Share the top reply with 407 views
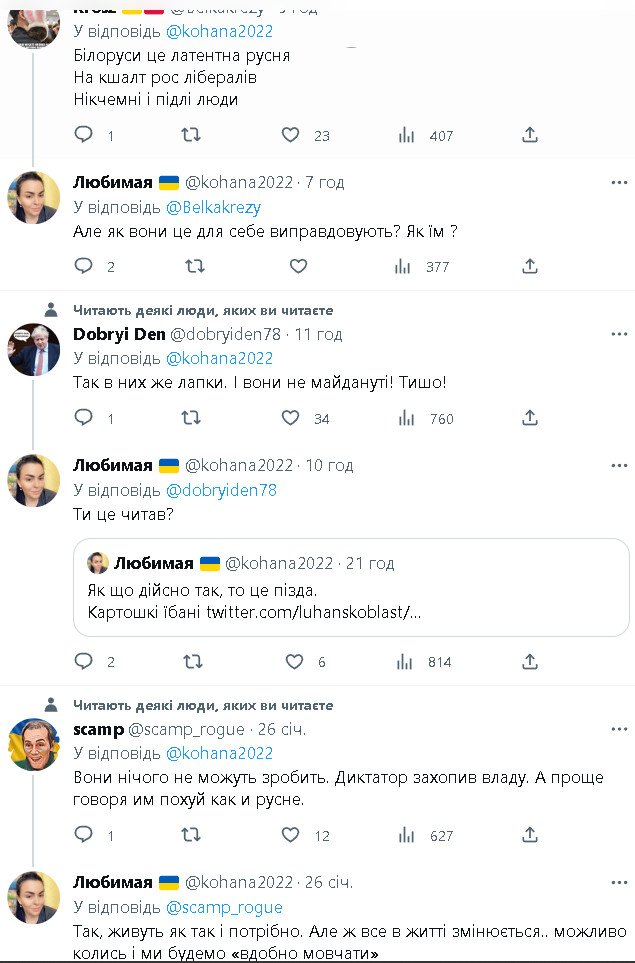The image size is (635, 963). [530, 135]
